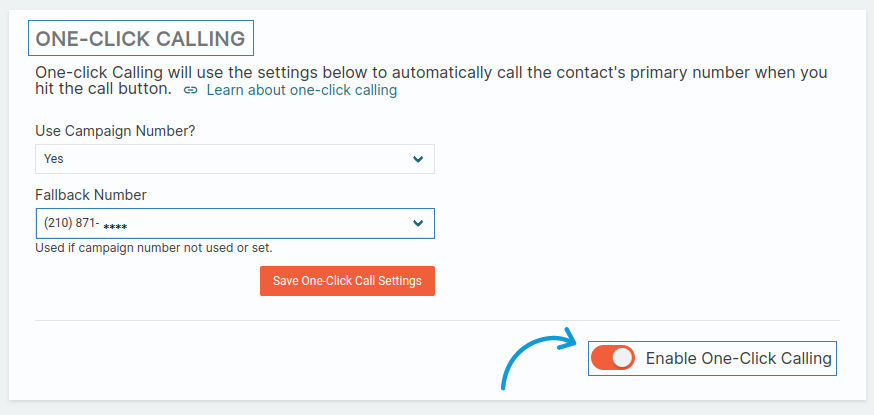Viewport: 874px width, 415px height.
Task: Toggle the Enable One-Click Calling switch
Action: (x=613, y=358)
